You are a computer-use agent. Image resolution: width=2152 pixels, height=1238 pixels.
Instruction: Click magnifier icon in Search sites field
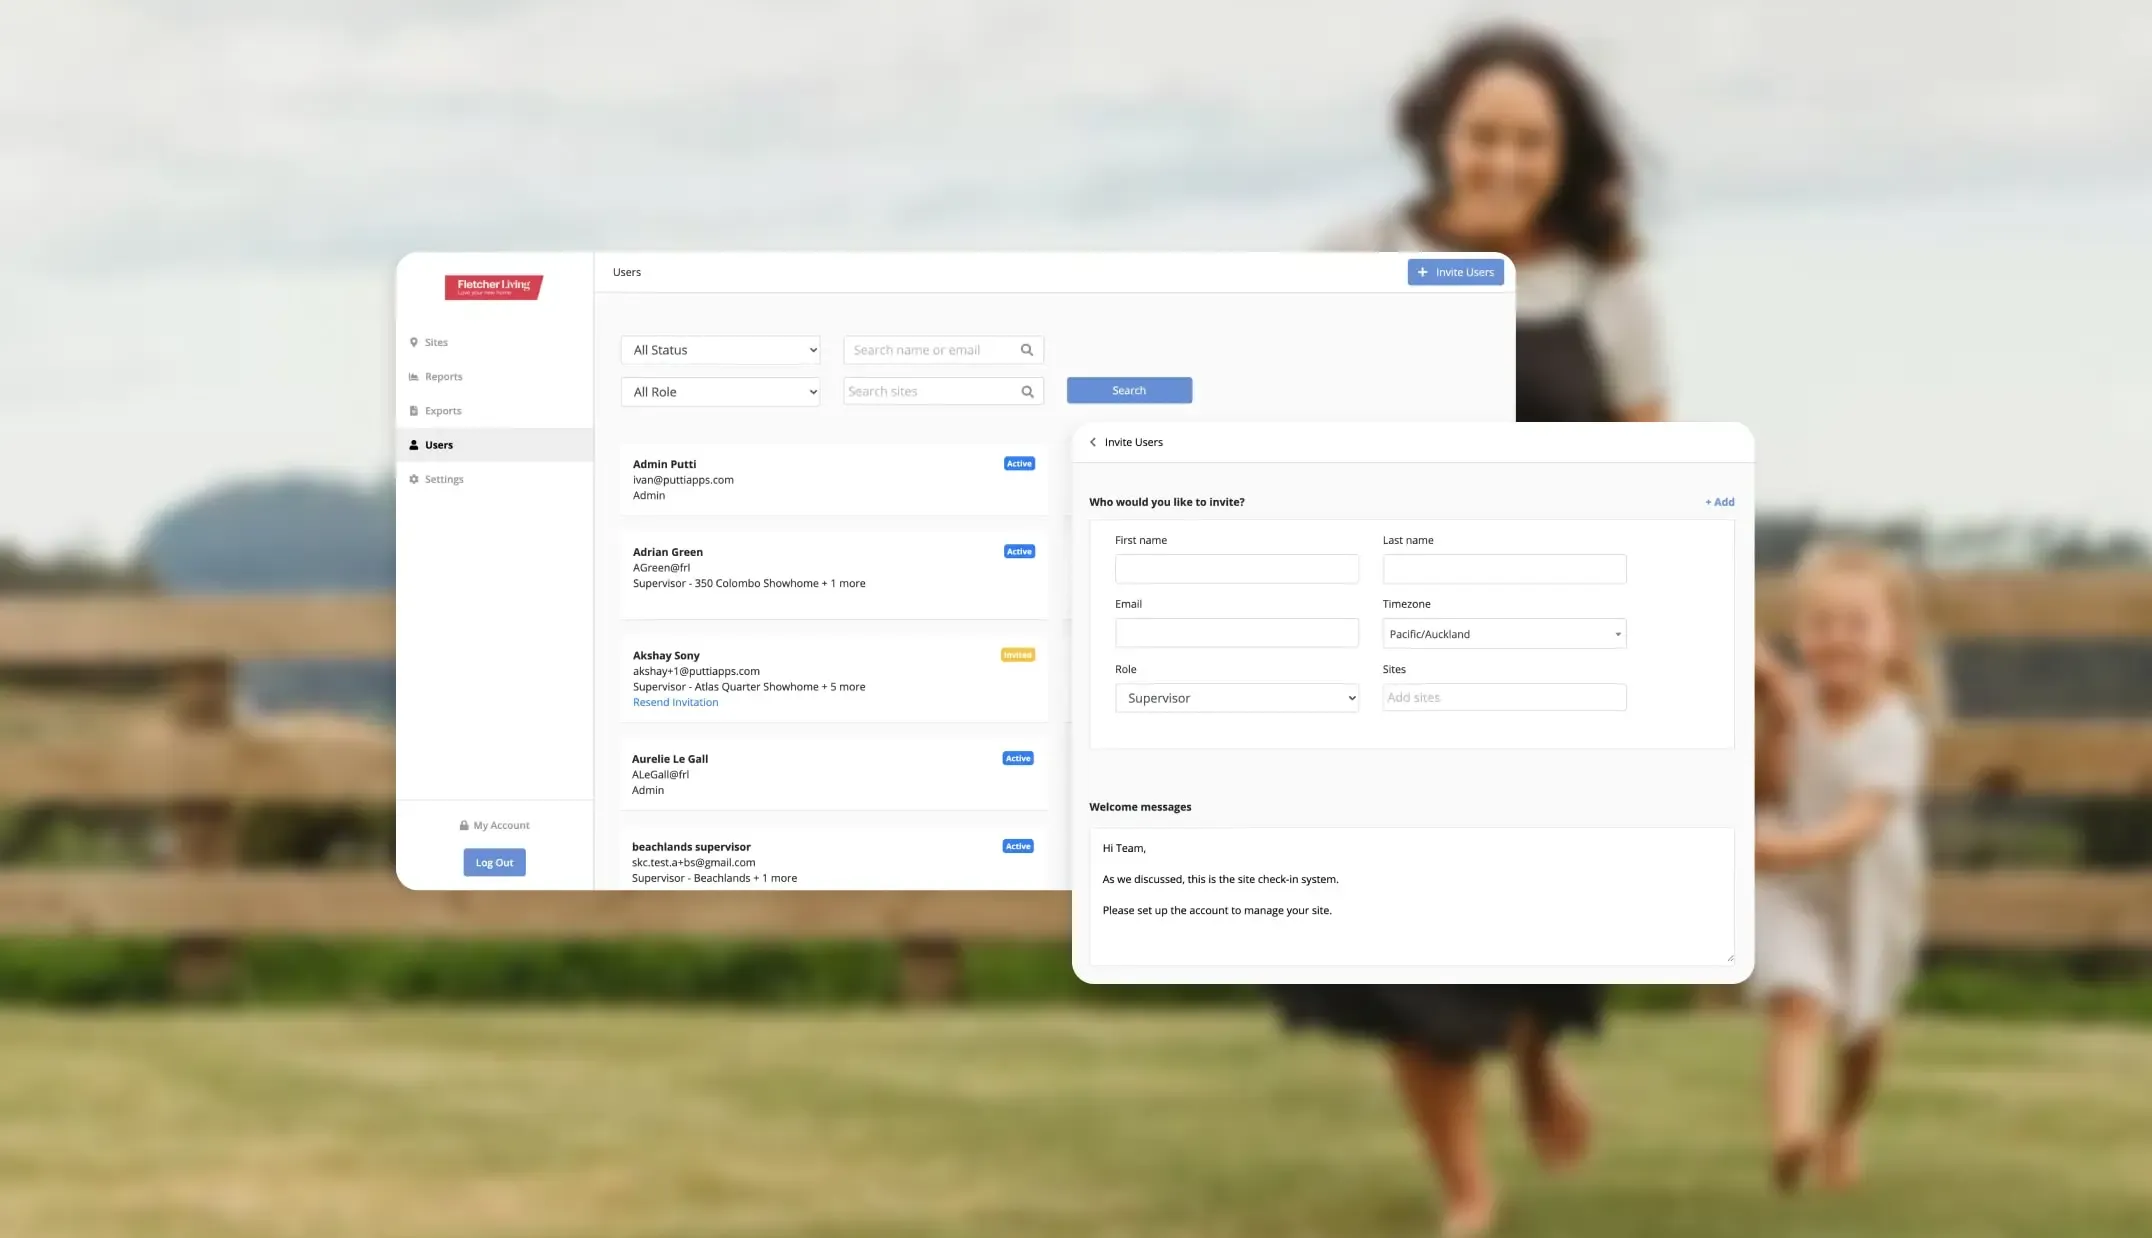[1027, 392]
